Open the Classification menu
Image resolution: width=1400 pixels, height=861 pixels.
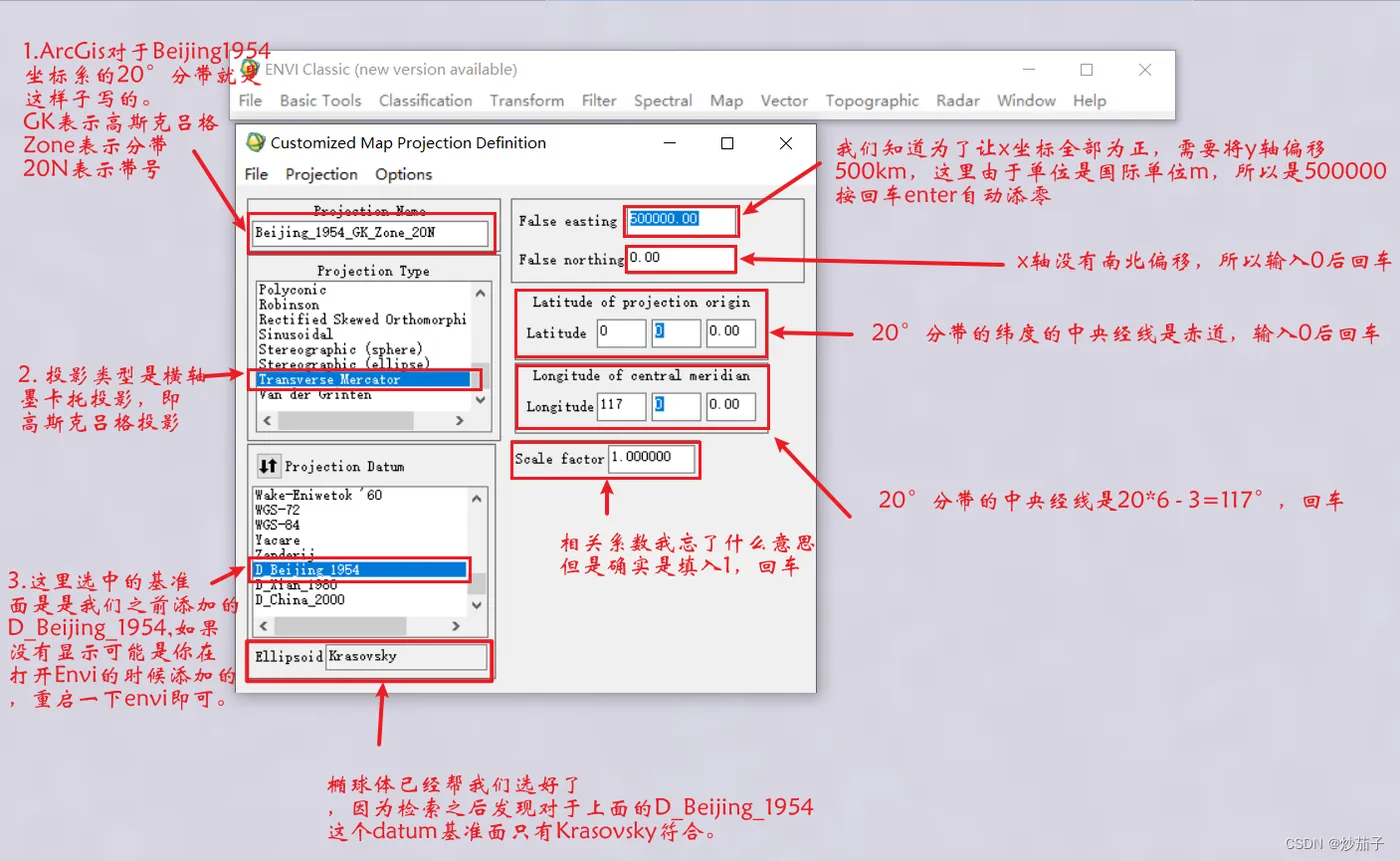pyautogui.click(x=425, y=100)
